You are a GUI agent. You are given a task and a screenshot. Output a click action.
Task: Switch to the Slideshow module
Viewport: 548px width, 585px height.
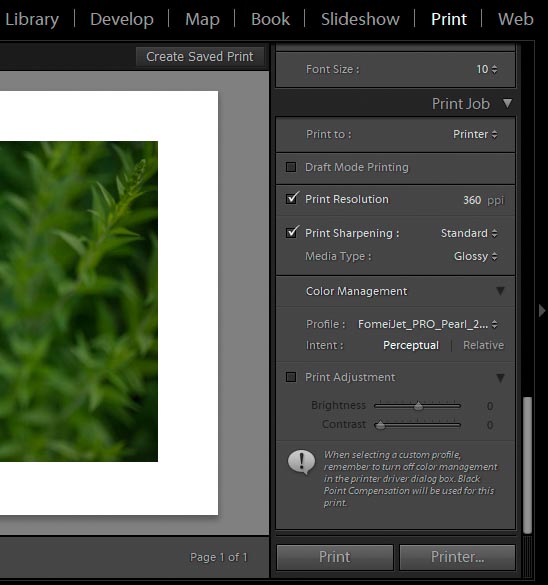coord(360,19)
